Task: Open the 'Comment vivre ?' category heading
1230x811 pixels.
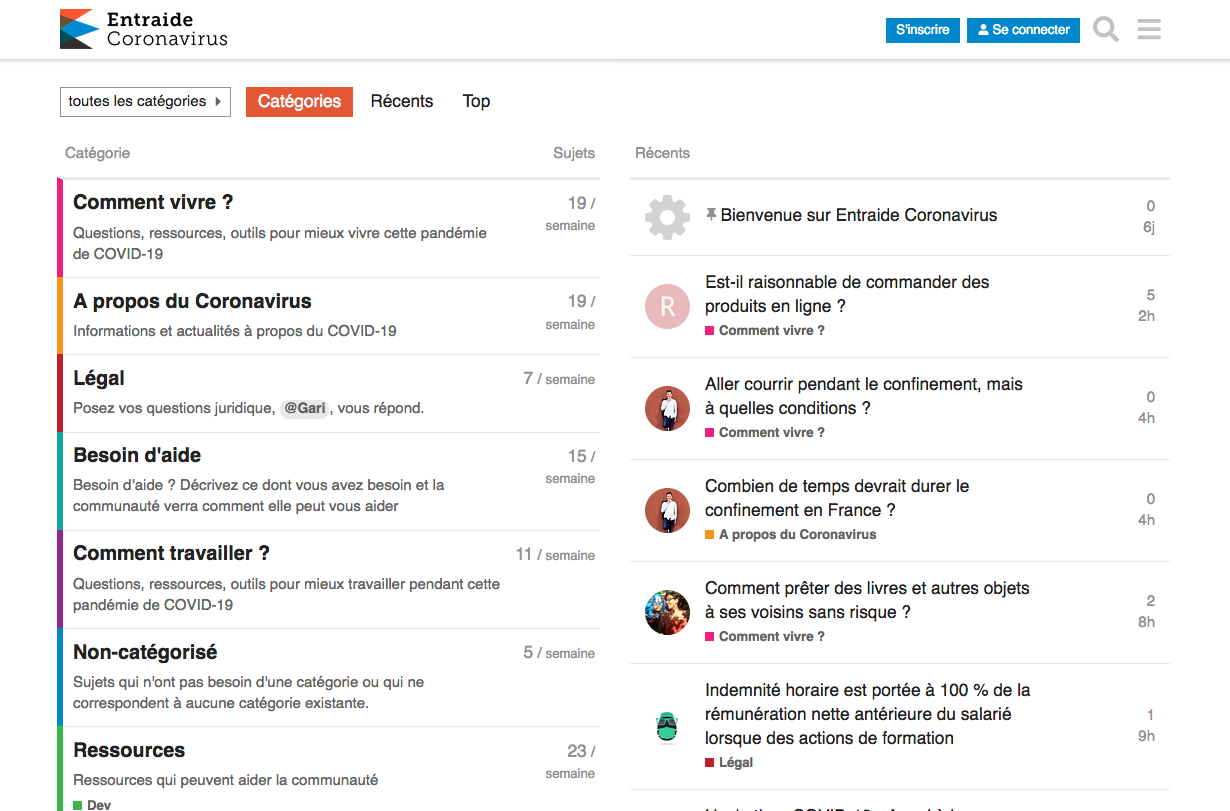Action: tap(153, 202)
